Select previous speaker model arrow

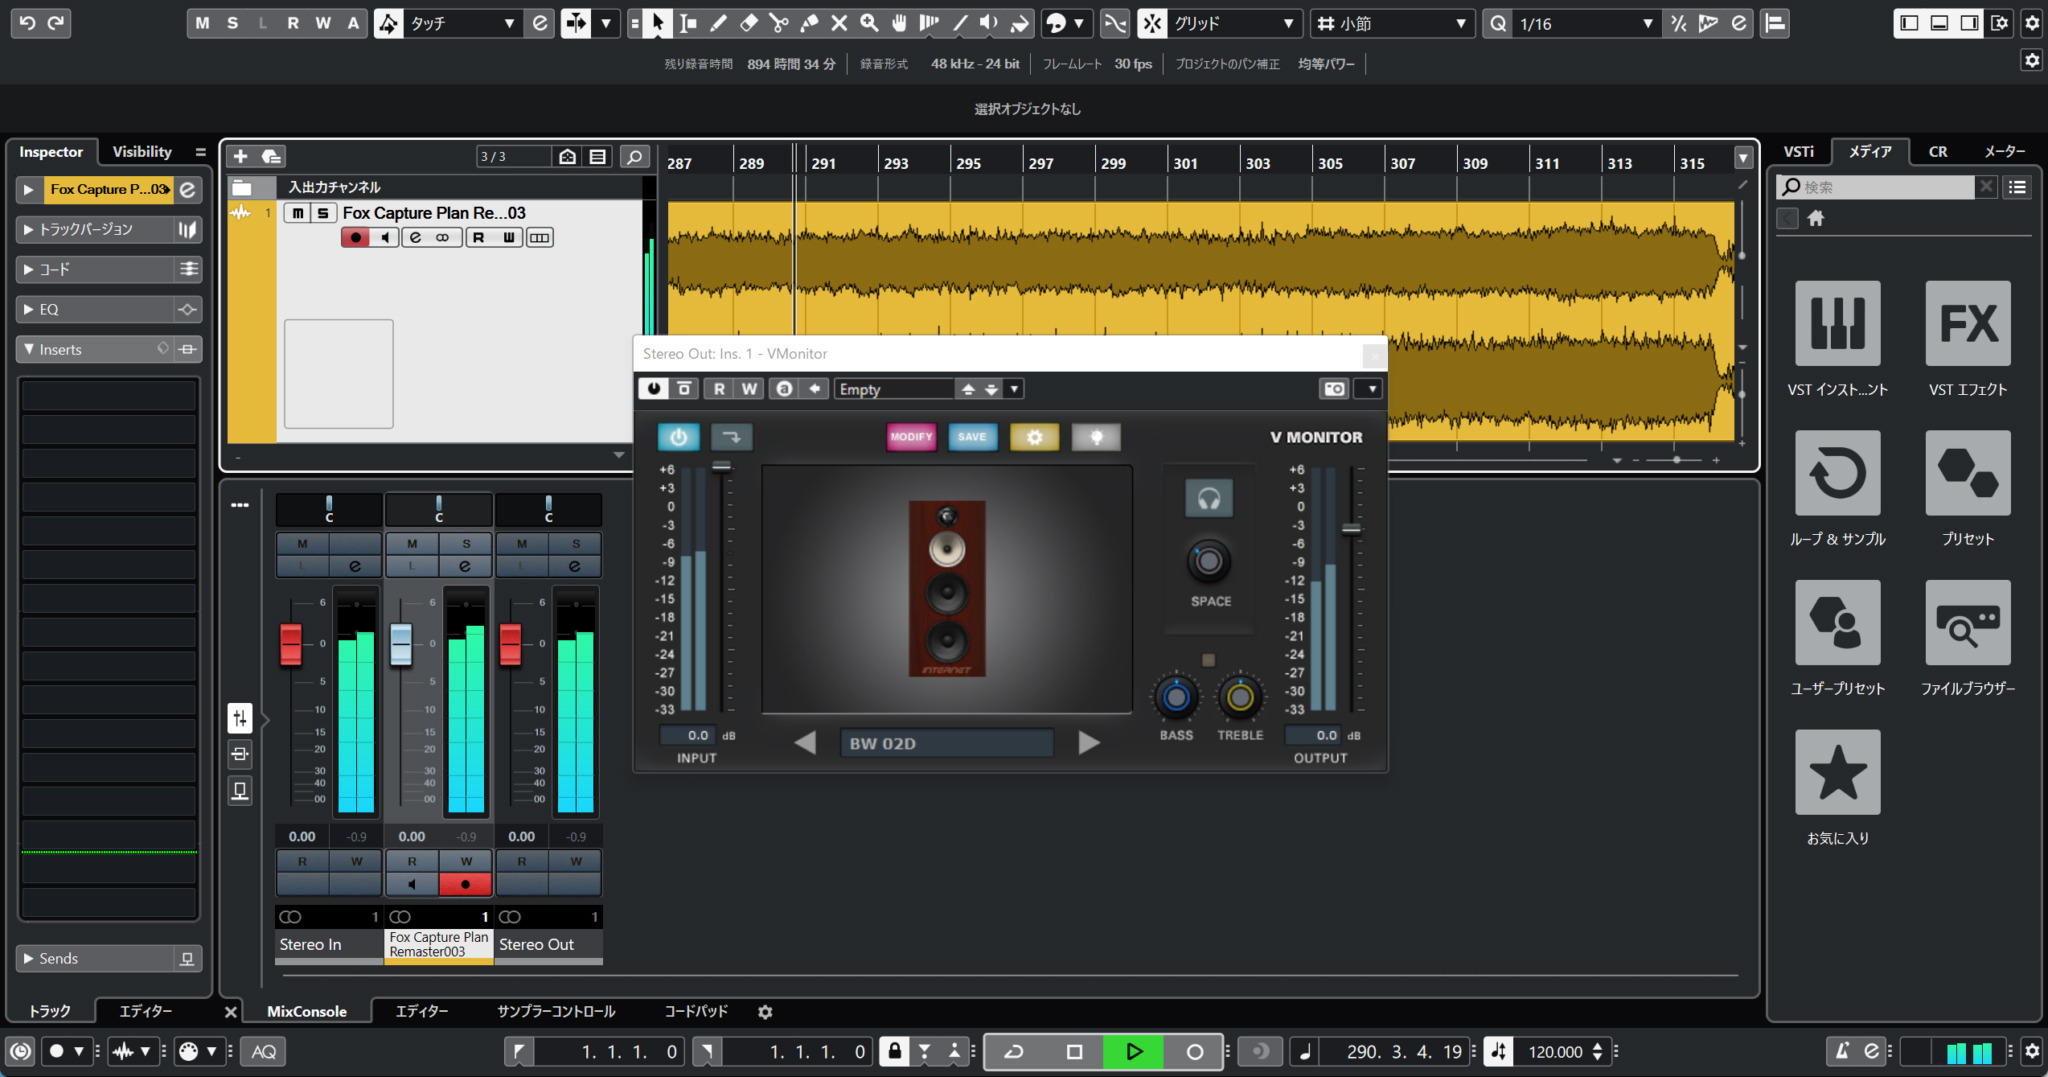tap(805, 743)
